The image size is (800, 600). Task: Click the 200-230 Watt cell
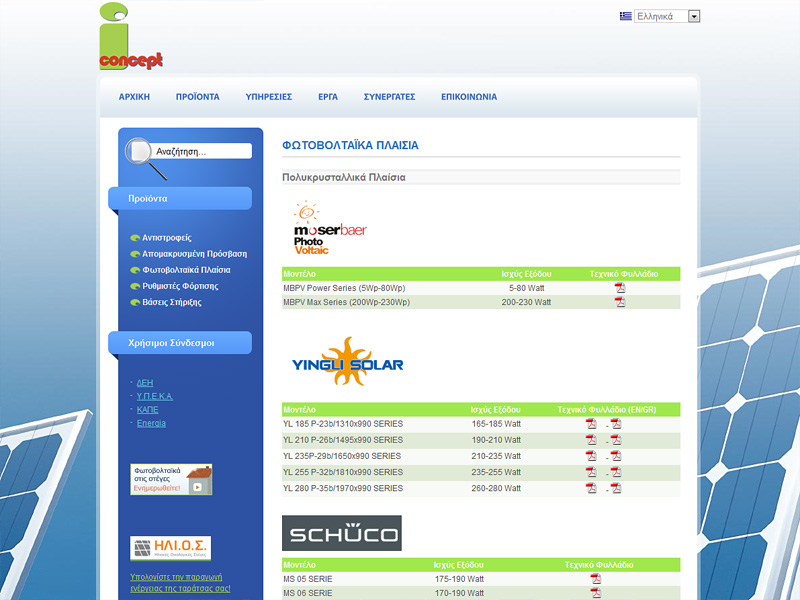point(526,303)
